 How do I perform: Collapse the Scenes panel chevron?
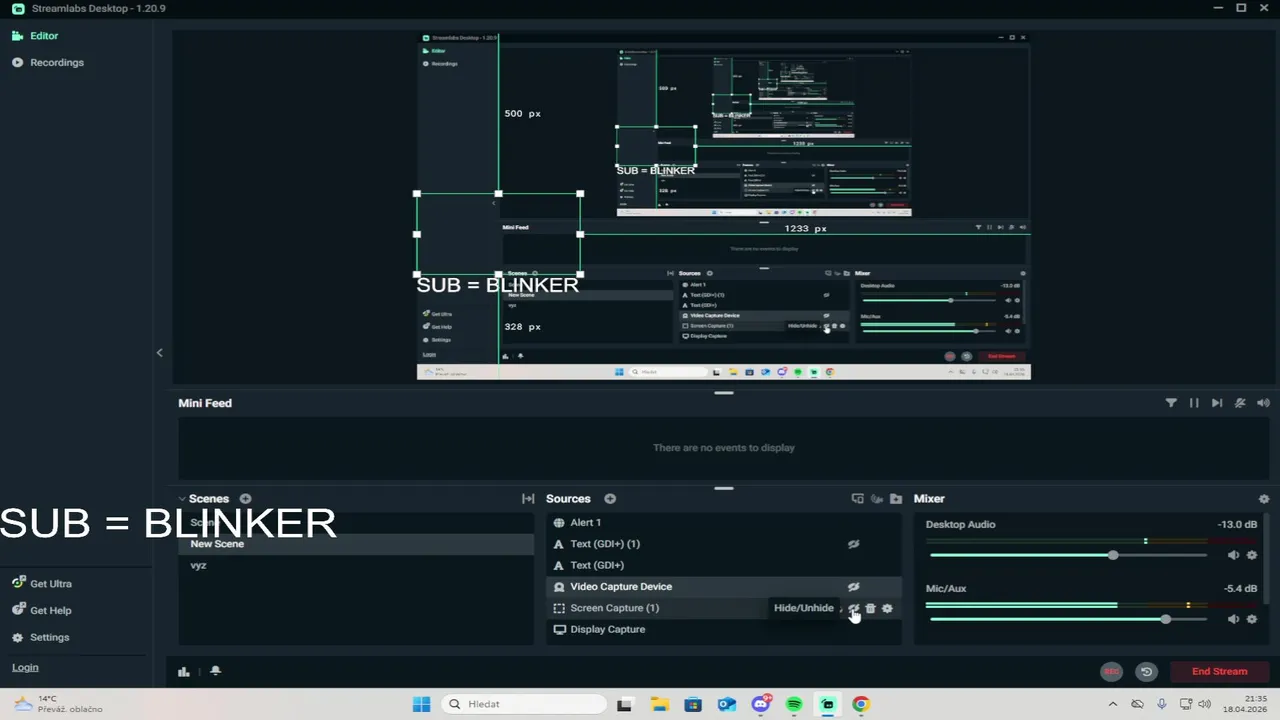[x=182, y=499]
